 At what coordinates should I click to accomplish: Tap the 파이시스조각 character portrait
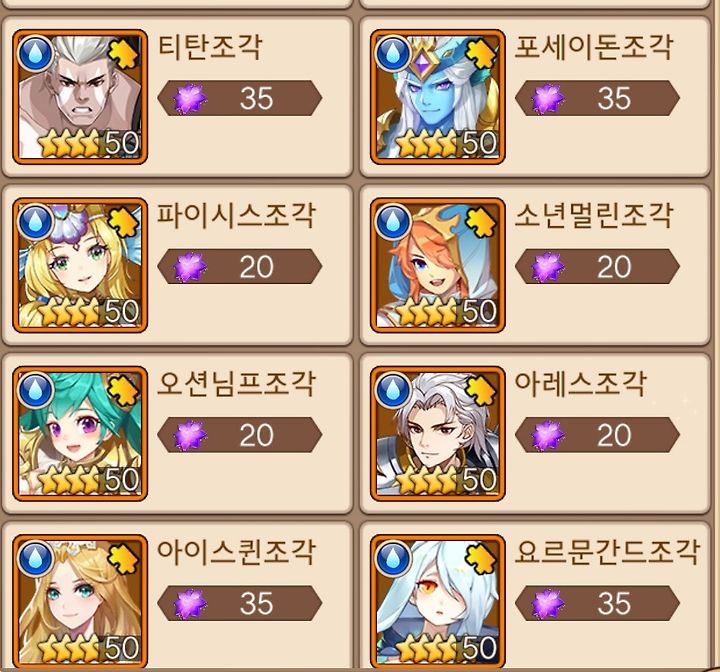click(80, 265)
